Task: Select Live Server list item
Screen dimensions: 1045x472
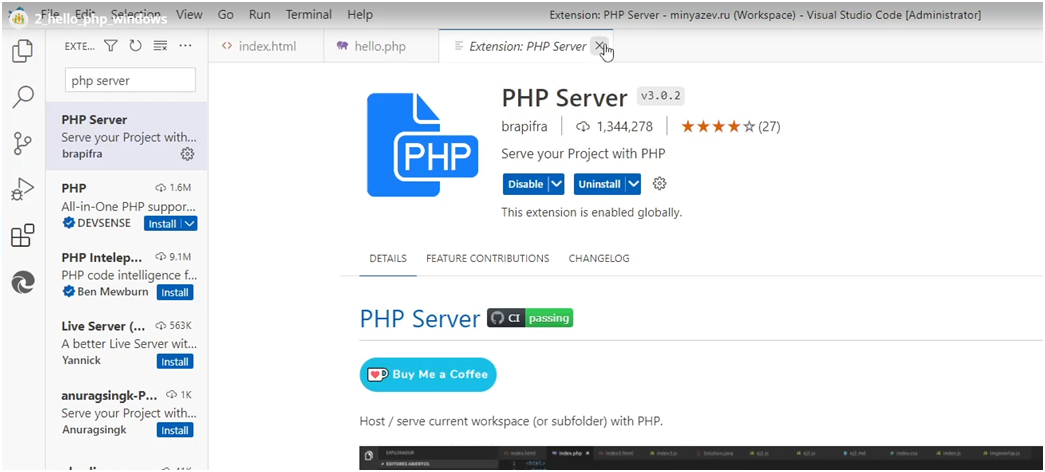Action: (x=127, y=343)
